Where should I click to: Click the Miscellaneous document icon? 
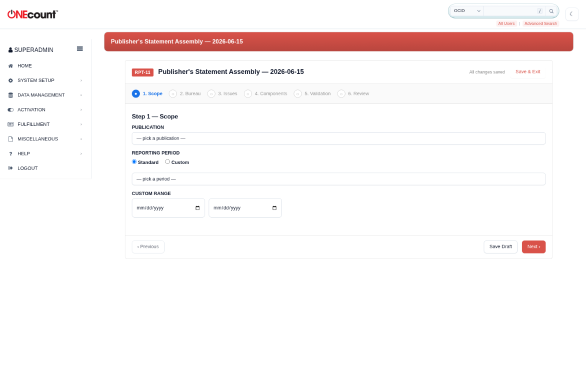tap(10, 139)
